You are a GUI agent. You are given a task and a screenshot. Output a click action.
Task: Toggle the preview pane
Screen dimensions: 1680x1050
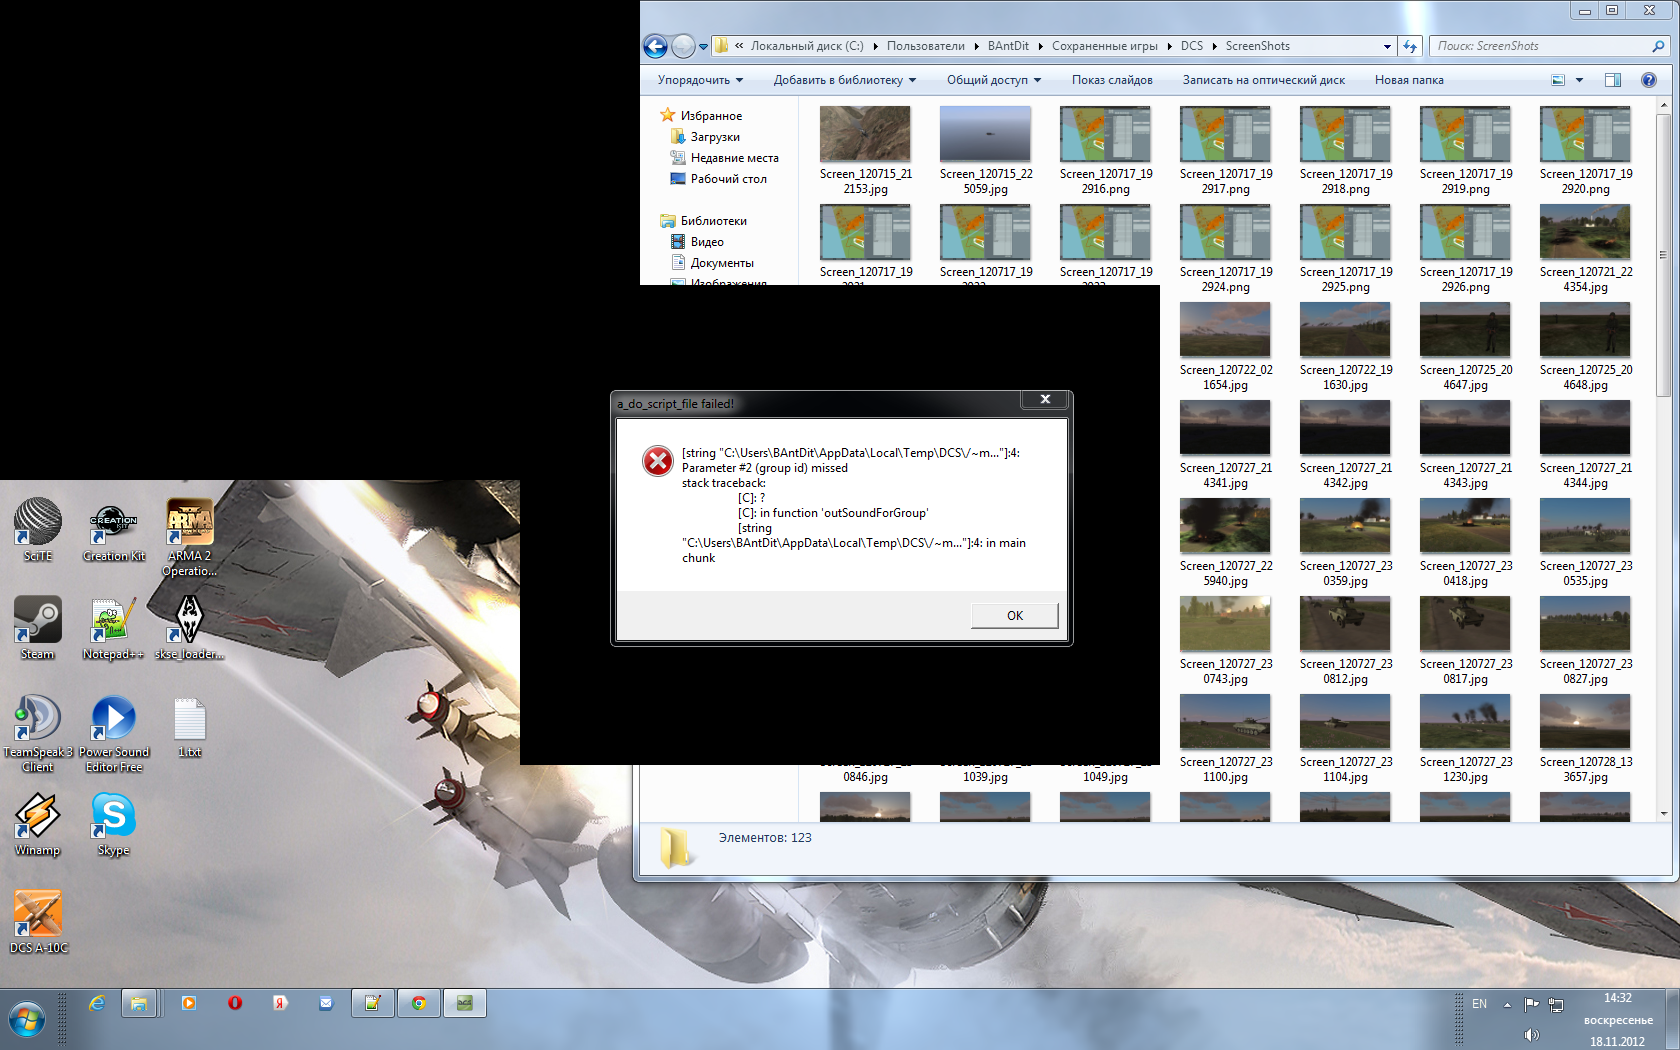tap(1613, 80)
